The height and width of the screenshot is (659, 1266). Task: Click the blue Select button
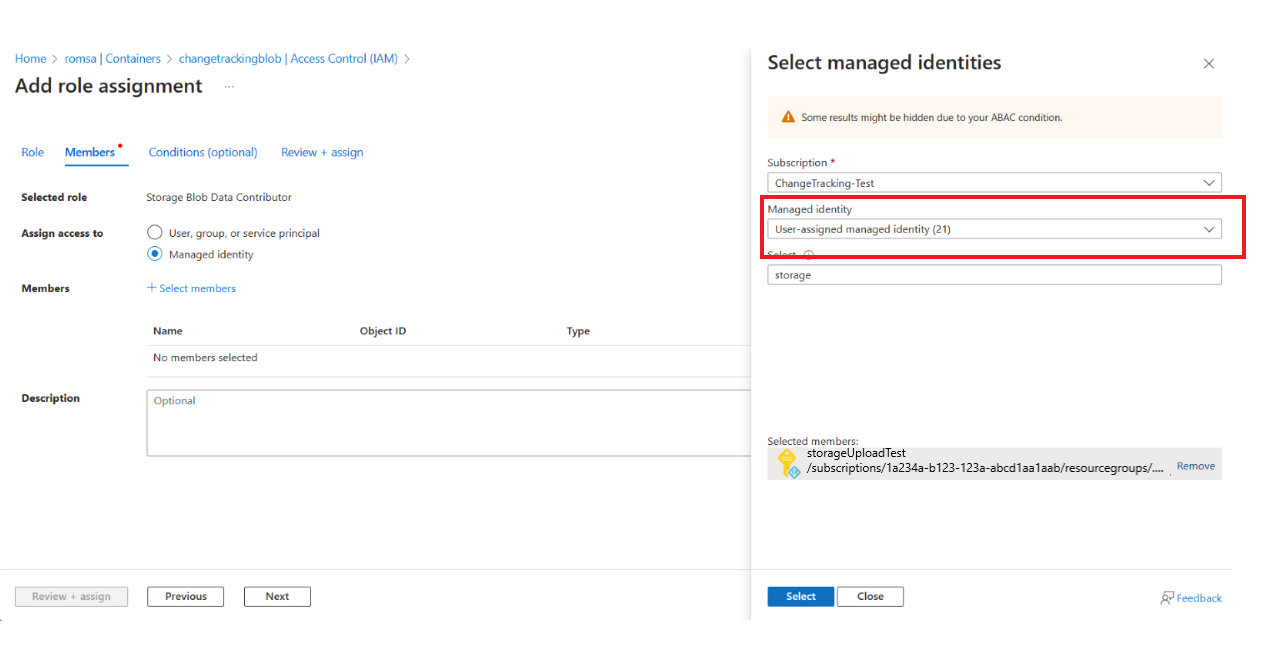click(800, 595)
